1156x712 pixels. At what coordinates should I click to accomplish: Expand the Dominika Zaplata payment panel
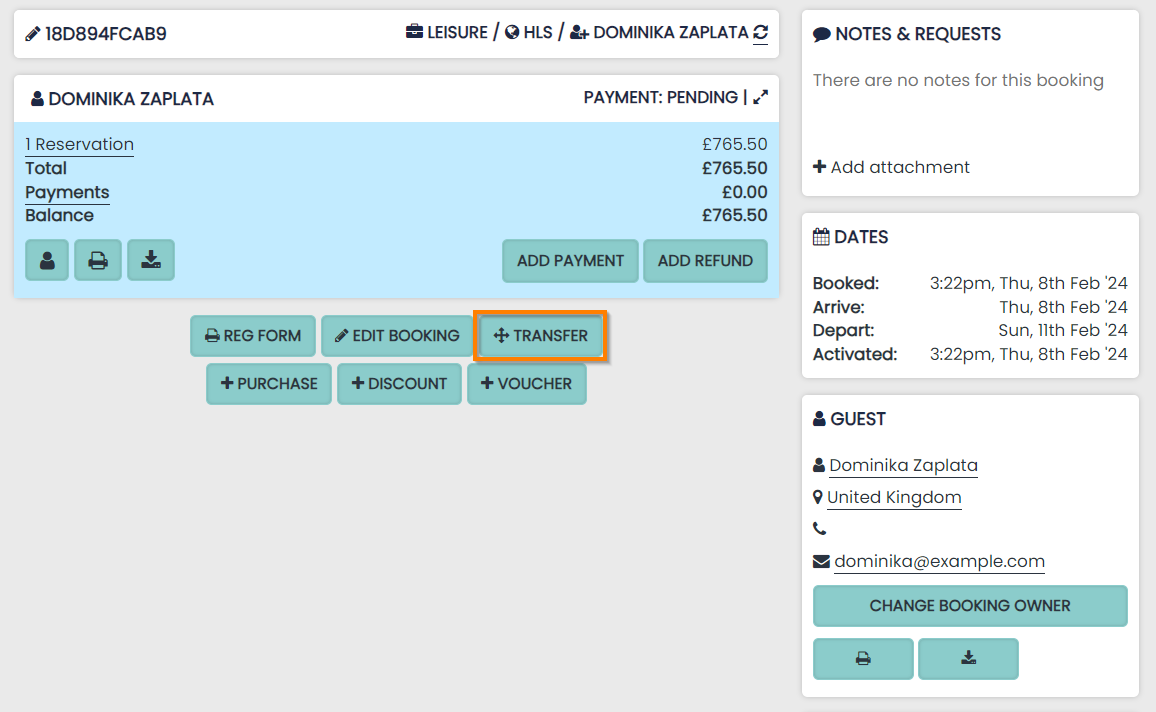[761, 98]
